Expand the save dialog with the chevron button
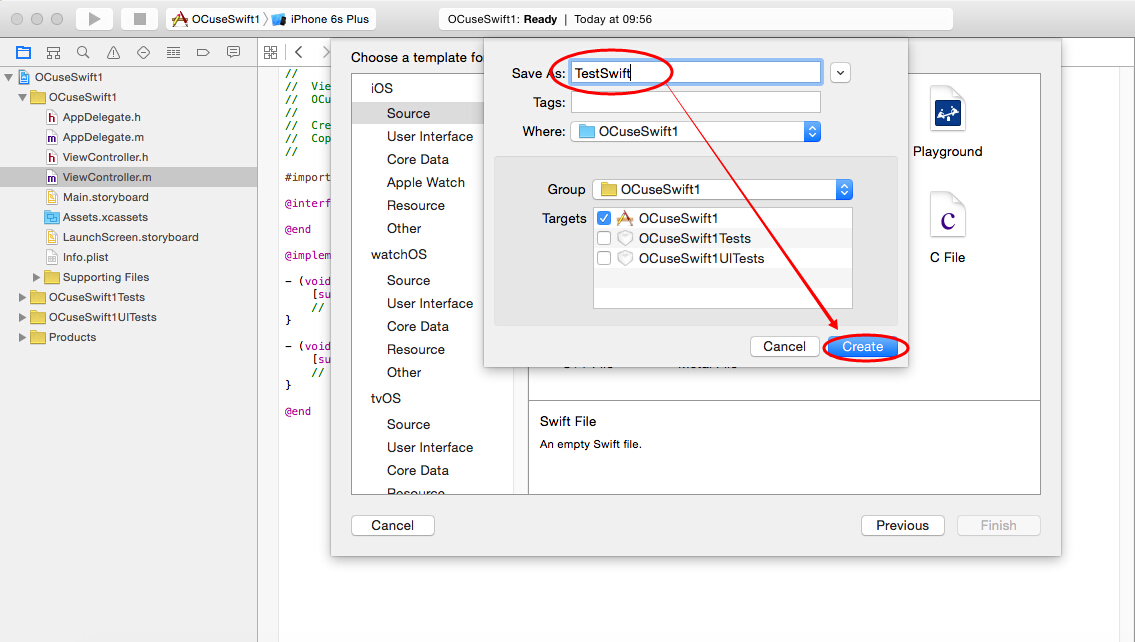1135x642 pixels. pos(840,72)
